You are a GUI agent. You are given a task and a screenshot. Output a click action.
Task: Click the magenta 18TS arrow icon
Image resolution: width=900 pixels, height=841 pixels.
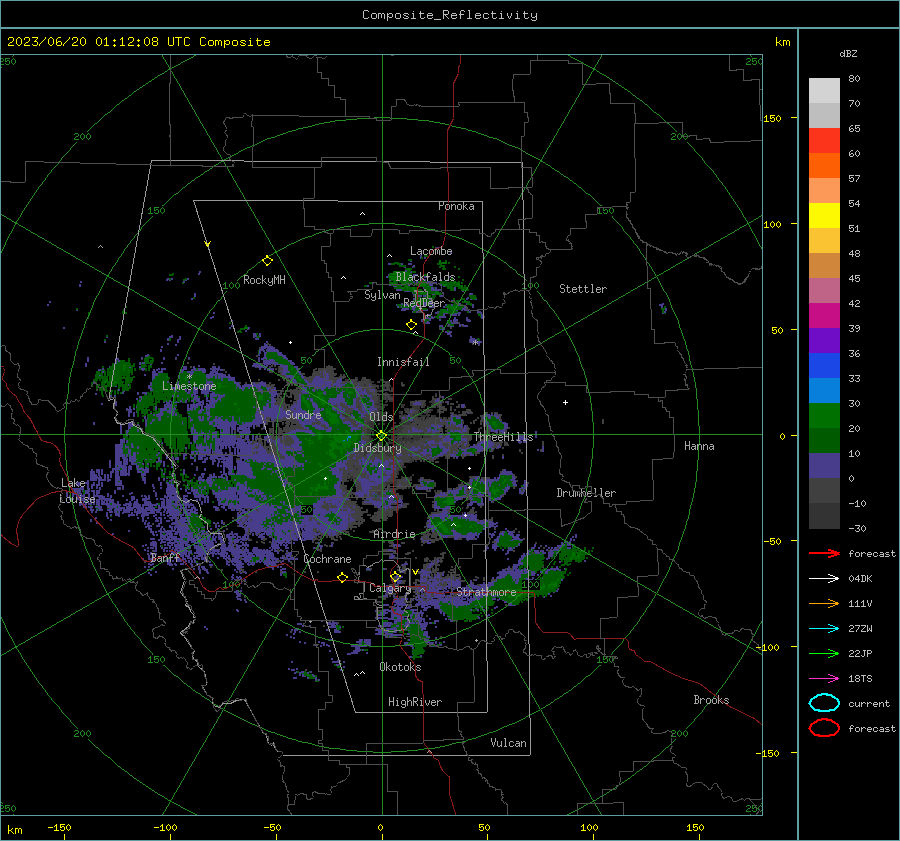coord(824,679)
